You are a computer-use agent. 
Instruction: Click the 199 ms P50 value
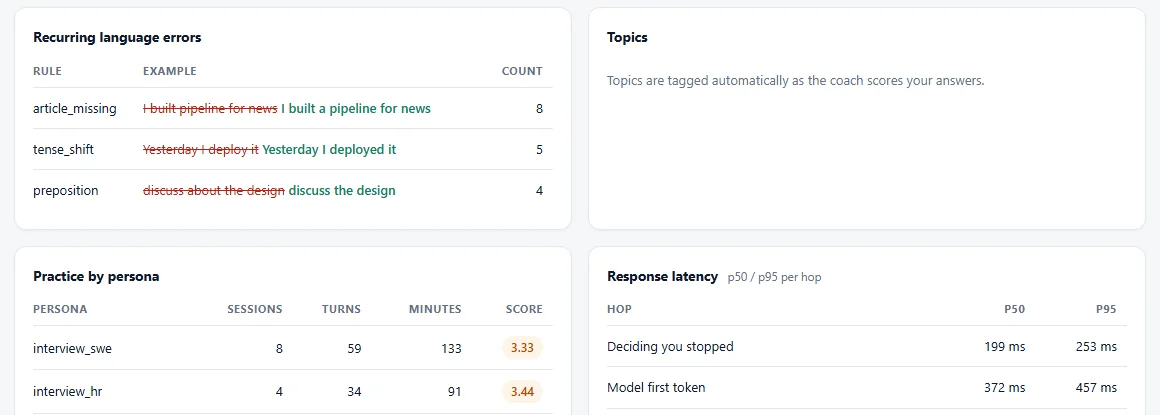pos(1005,346)
